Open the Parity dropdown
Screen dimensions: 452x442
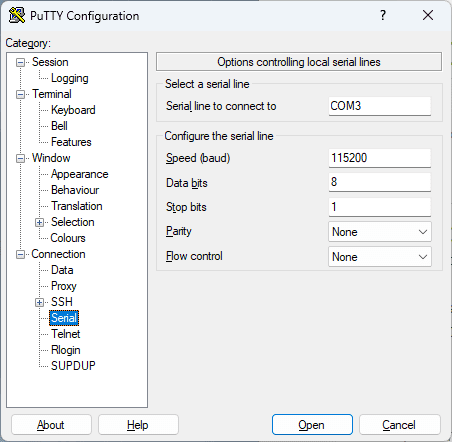[380, 232]
